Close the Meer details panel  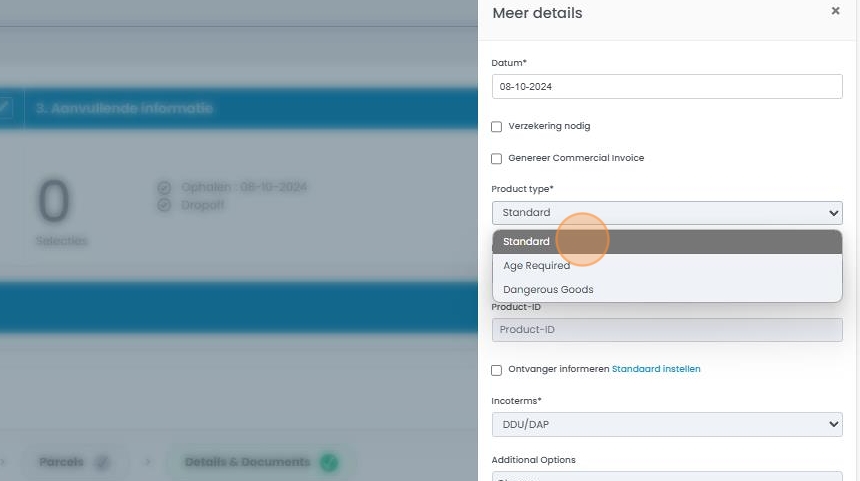point(835,11)
